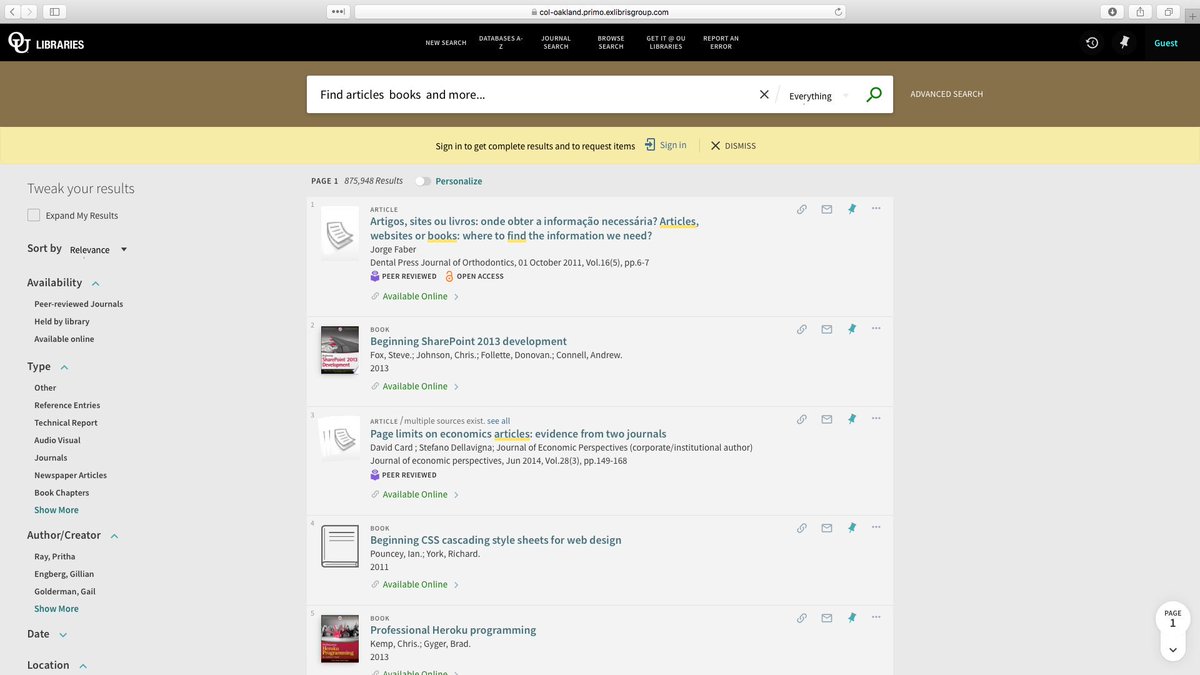Email the Page limits on economics articles result

tap(827, 419)
